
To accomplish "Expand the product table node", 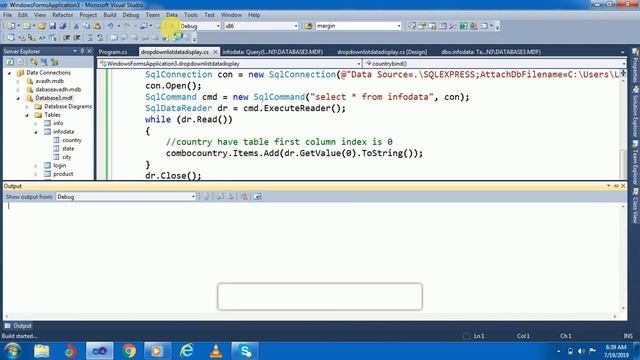I will (x=36, y=174).
